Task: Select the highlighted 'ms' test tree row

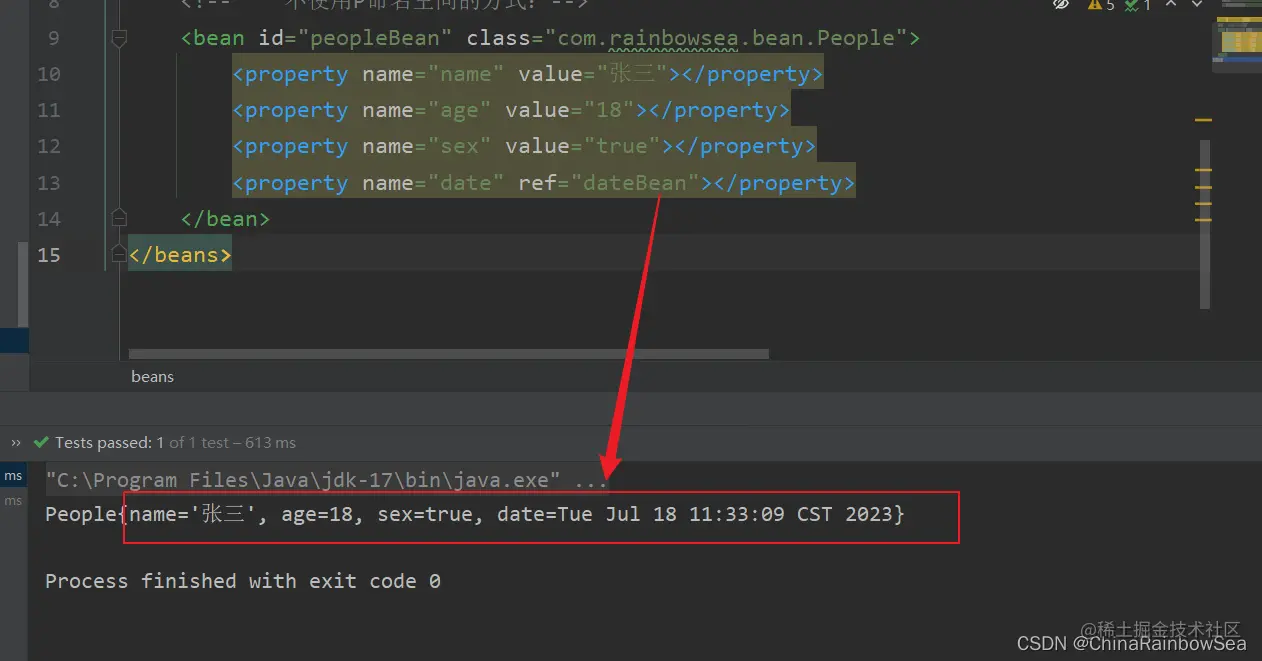Action: (13, 476)
